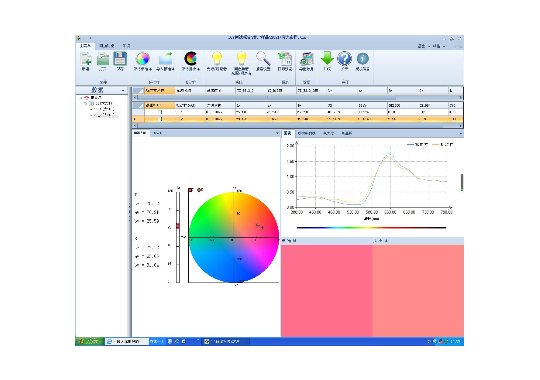This screenshot has width=540, height=380.
Task: Click the report table icon beside magnifier
Action: (285, 59)
